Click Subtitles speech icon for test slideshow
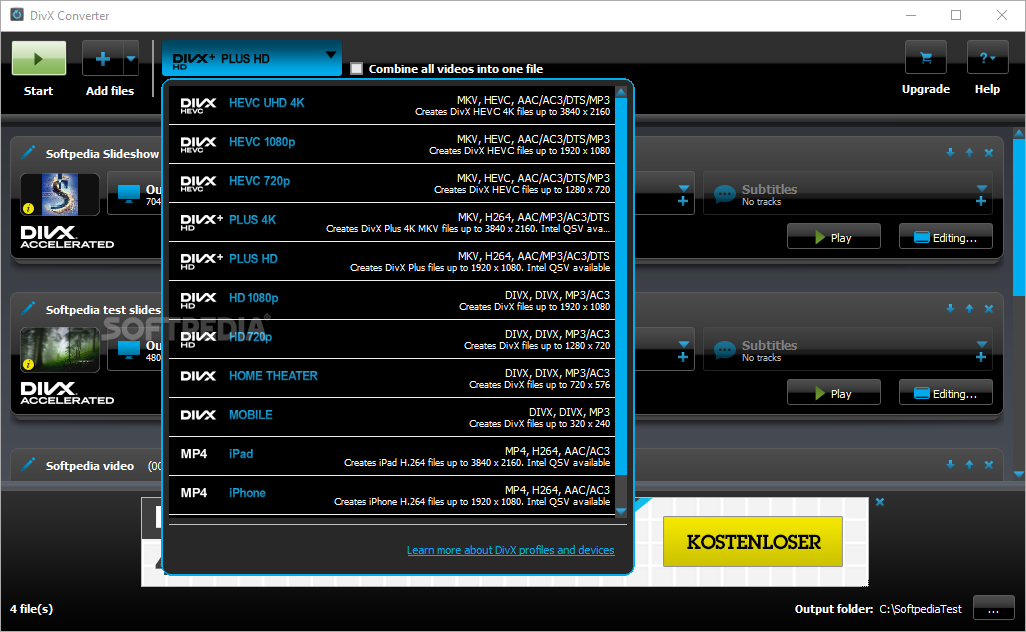Screen dimensions: 1026x632 (725, 349)
